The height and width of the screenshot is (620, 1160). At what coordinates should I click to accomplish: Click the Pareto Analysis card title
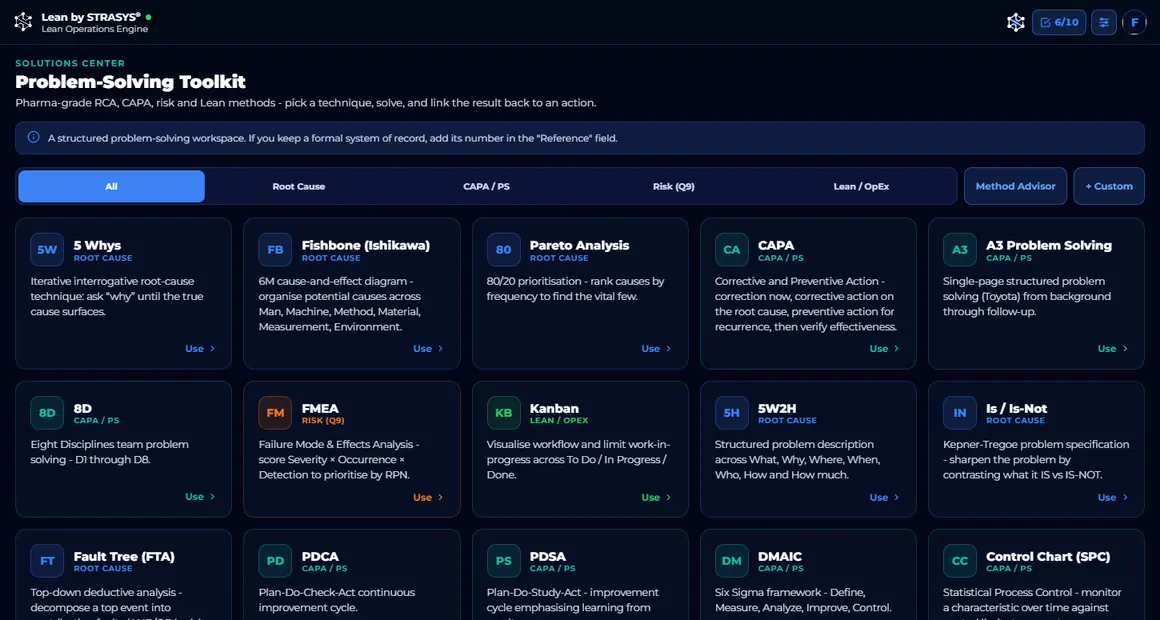pos(579,245)
